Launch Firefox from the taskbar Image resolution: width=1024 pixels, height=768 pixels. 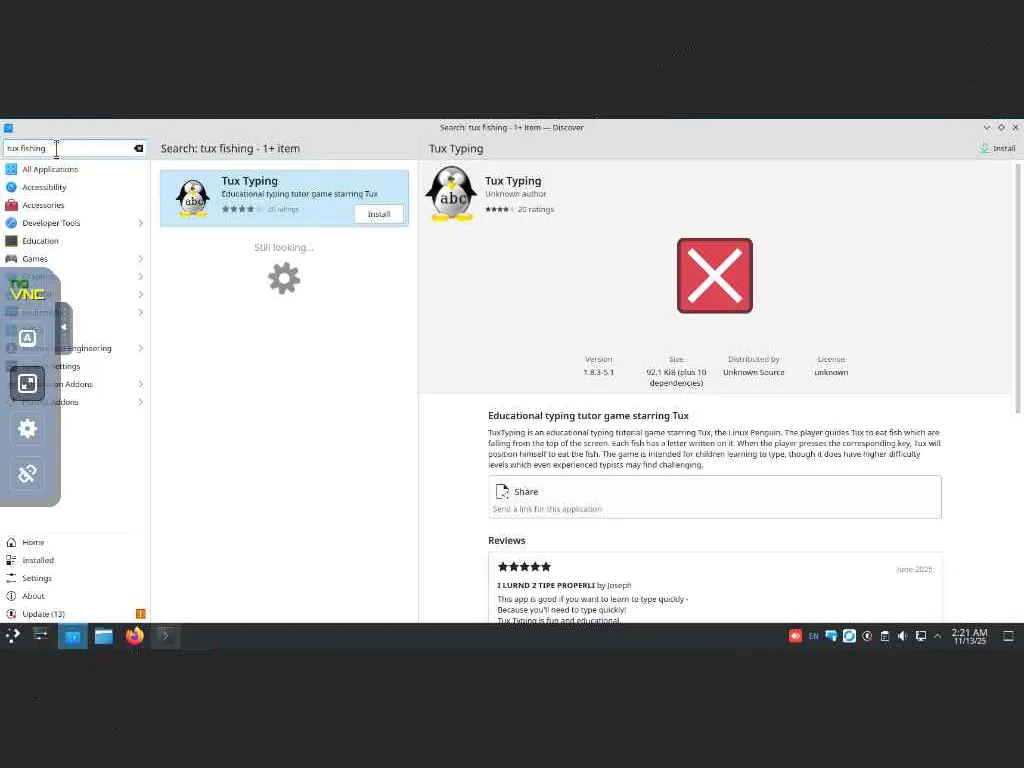tap(135, 636)
